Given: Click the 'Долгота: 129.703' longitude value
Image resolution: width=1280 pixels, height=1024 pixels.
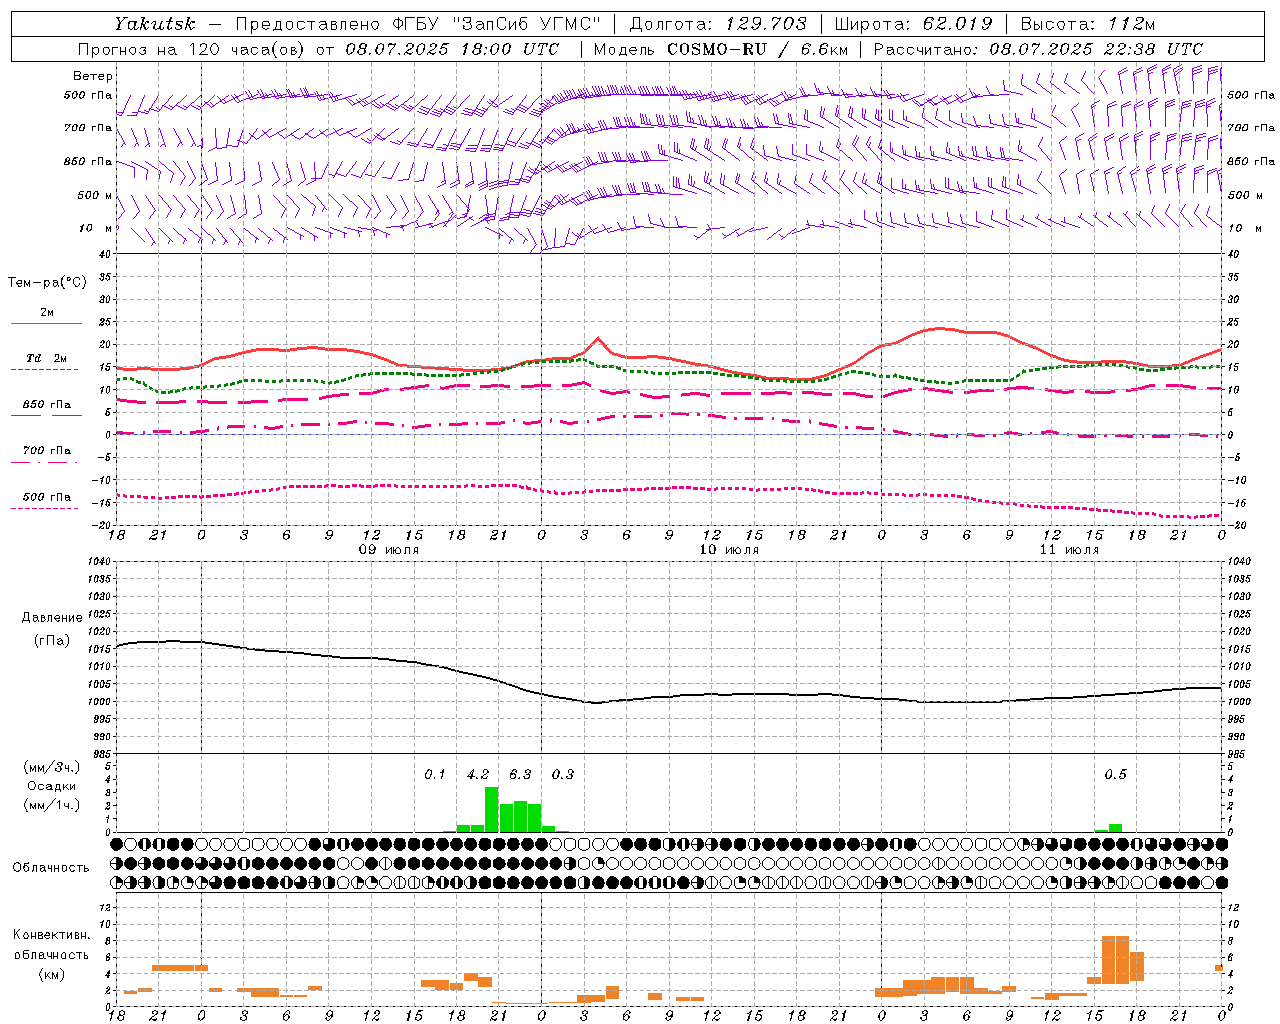Looking at the screenshot, I should point(717,24).
